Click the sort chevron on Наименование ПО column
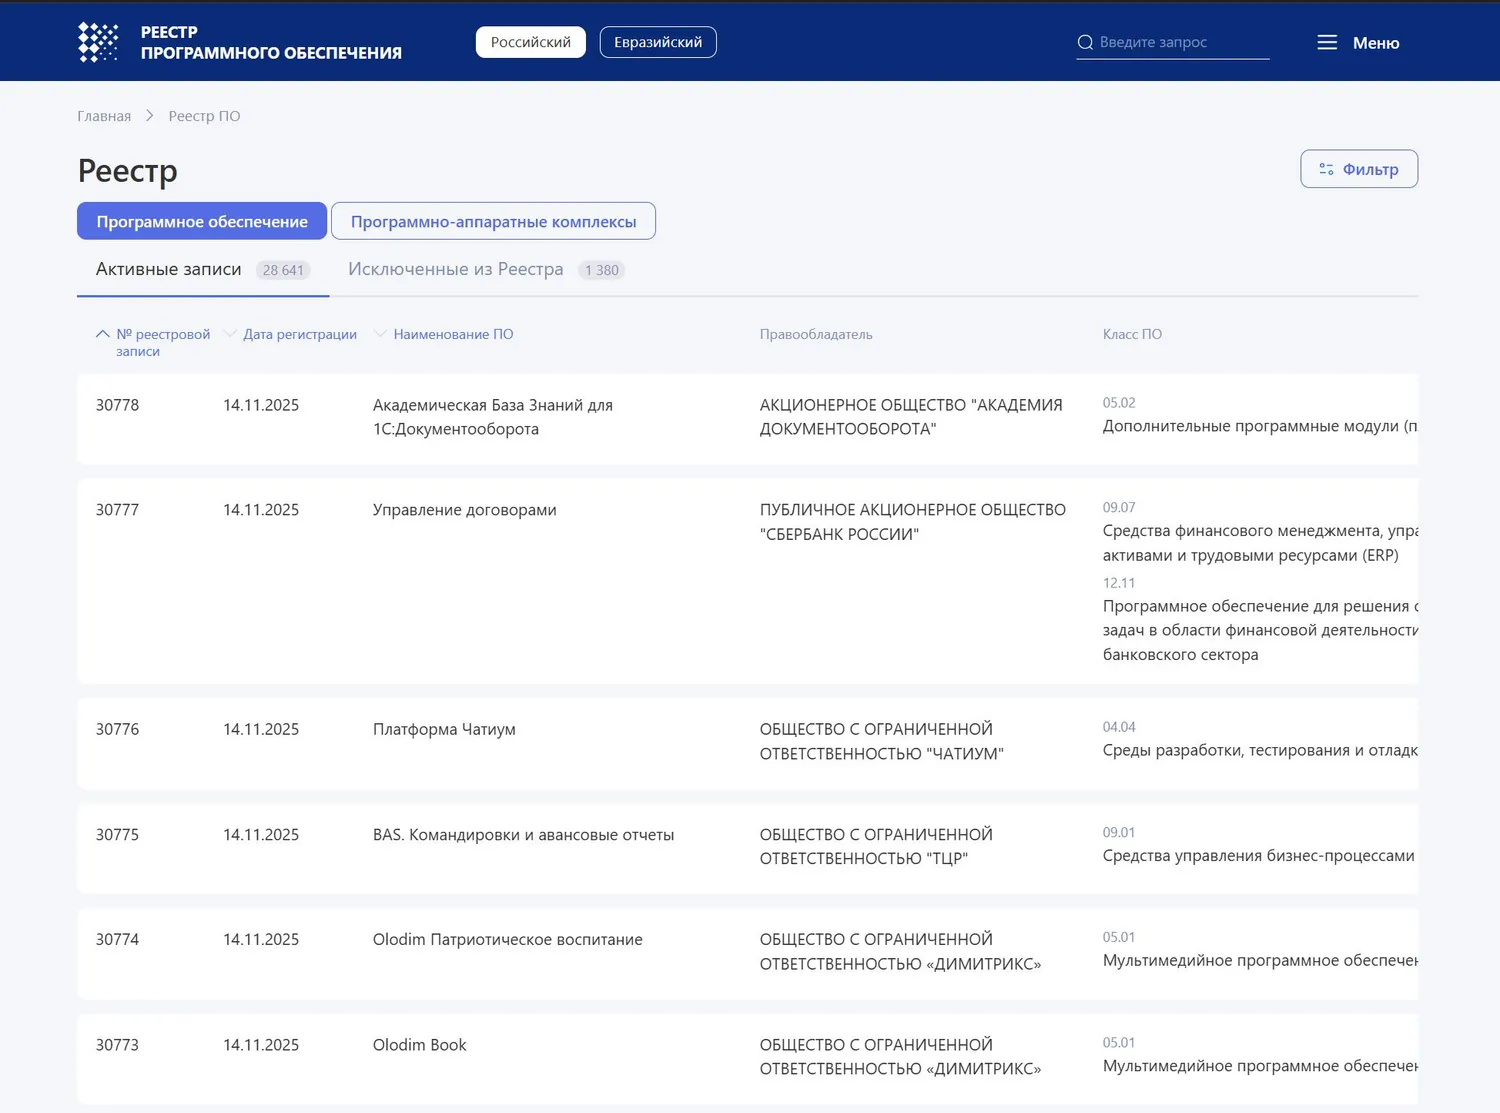Image resolution: width=1500 pixels, height=1113 pixels. click(380, 334)
